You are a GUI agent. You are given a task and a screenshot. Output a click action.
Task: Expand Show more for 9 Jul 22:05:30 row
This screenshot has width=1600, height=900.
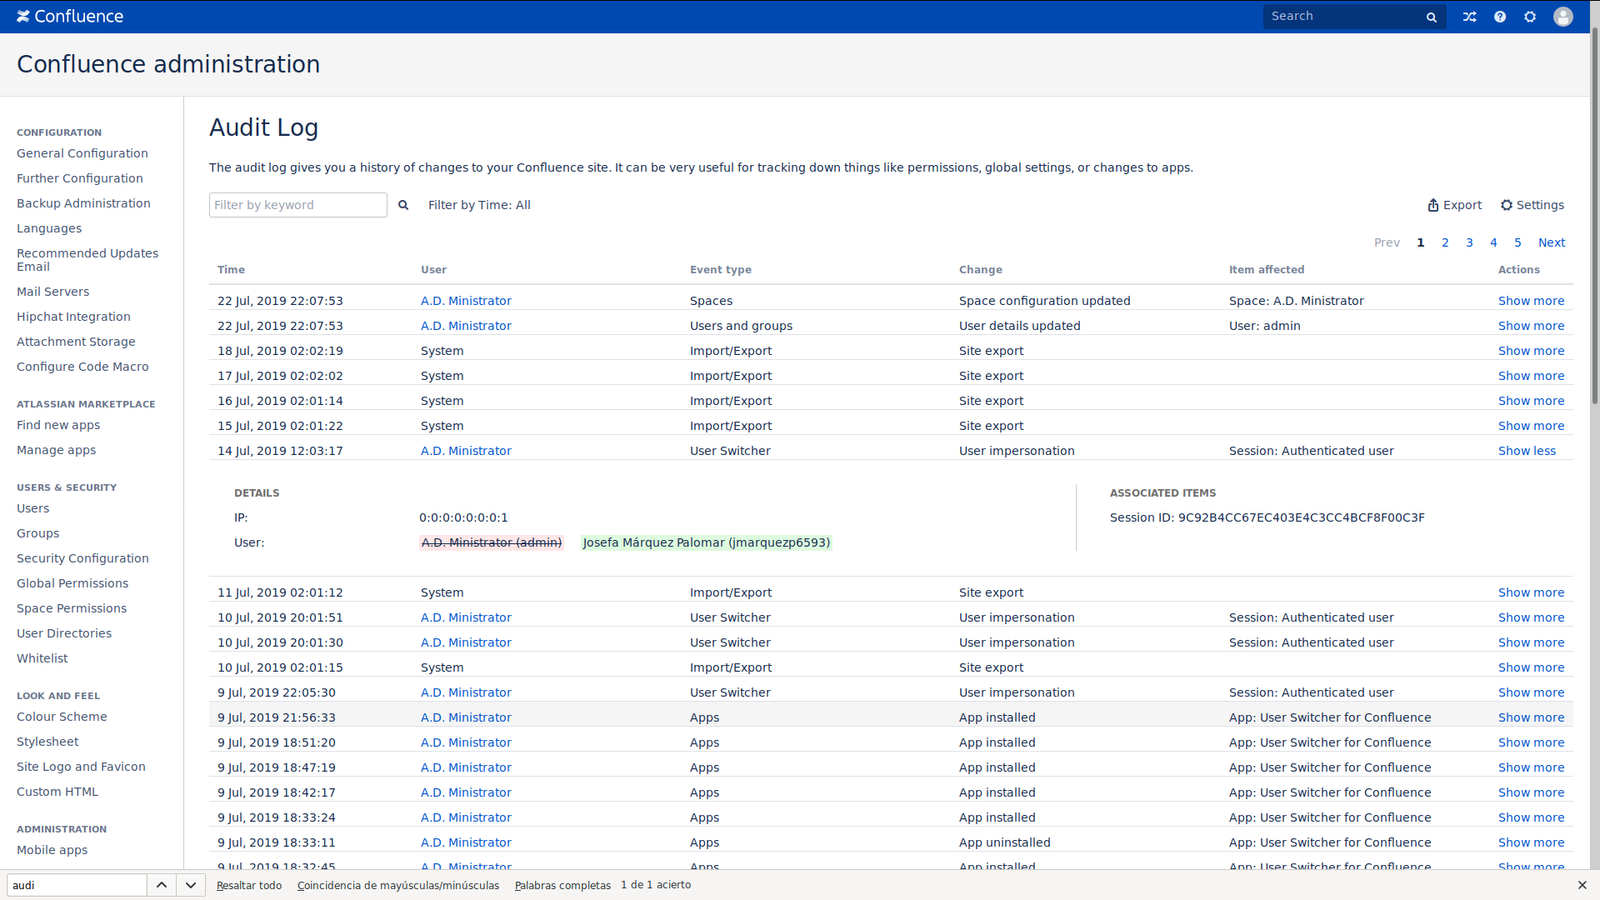(x=1531, y=693)
